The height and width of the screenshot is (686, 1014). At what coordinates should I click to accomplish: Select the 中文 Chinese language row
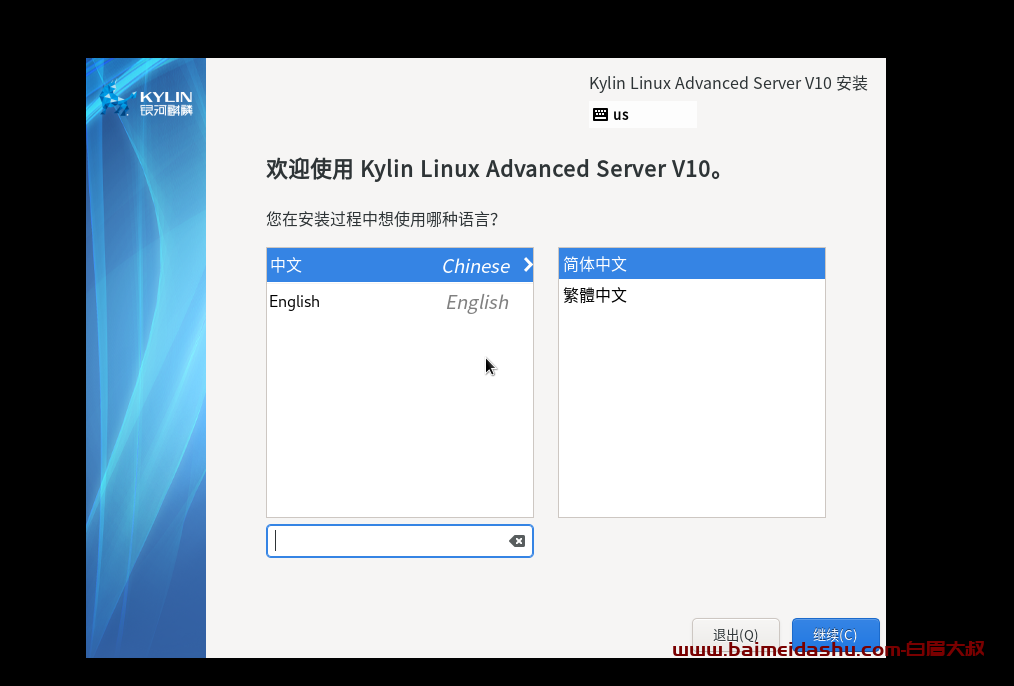pyautogui.click(x=400, y=265)
